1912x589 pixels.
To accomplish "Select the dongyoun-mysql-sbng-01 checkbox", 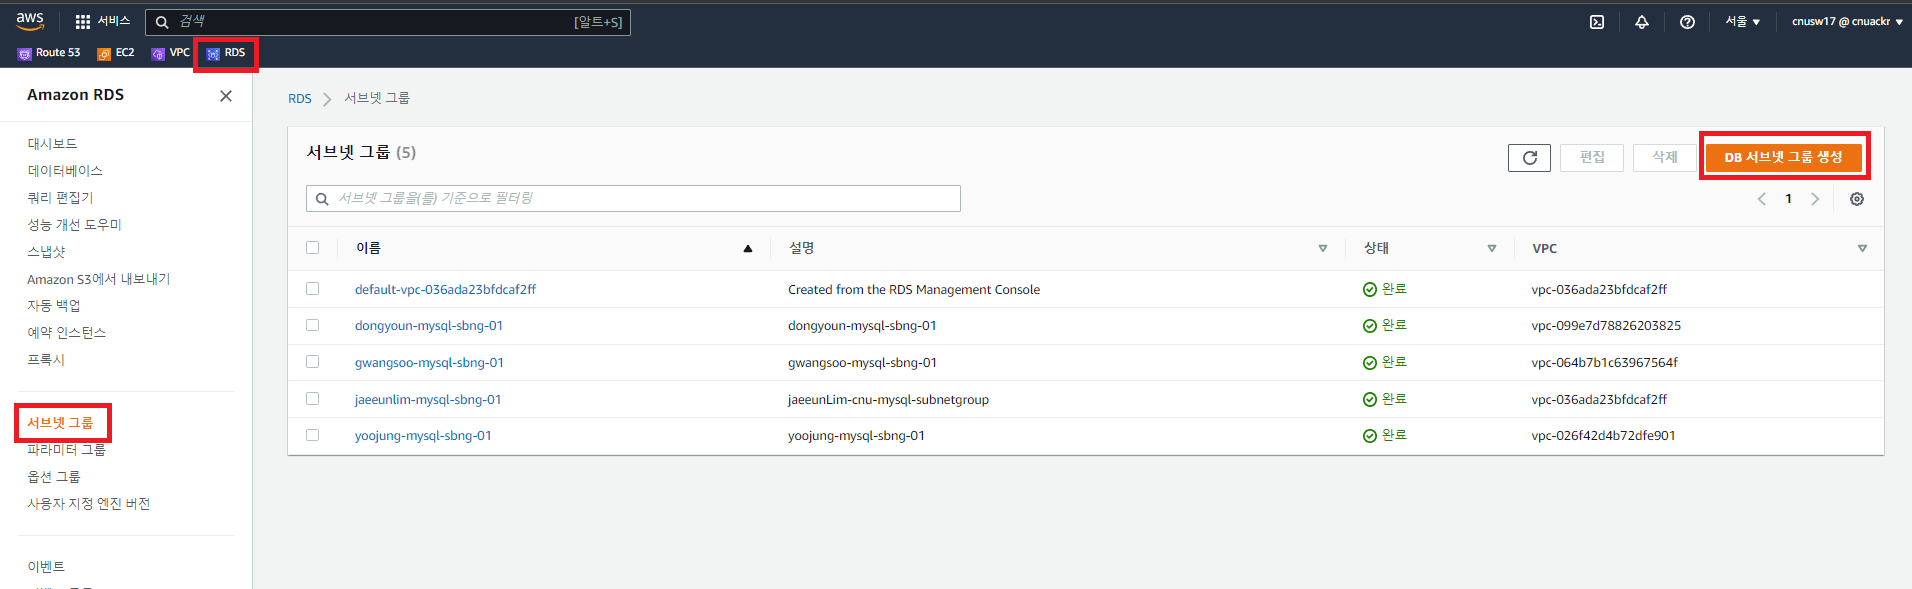I will [313, 325].
